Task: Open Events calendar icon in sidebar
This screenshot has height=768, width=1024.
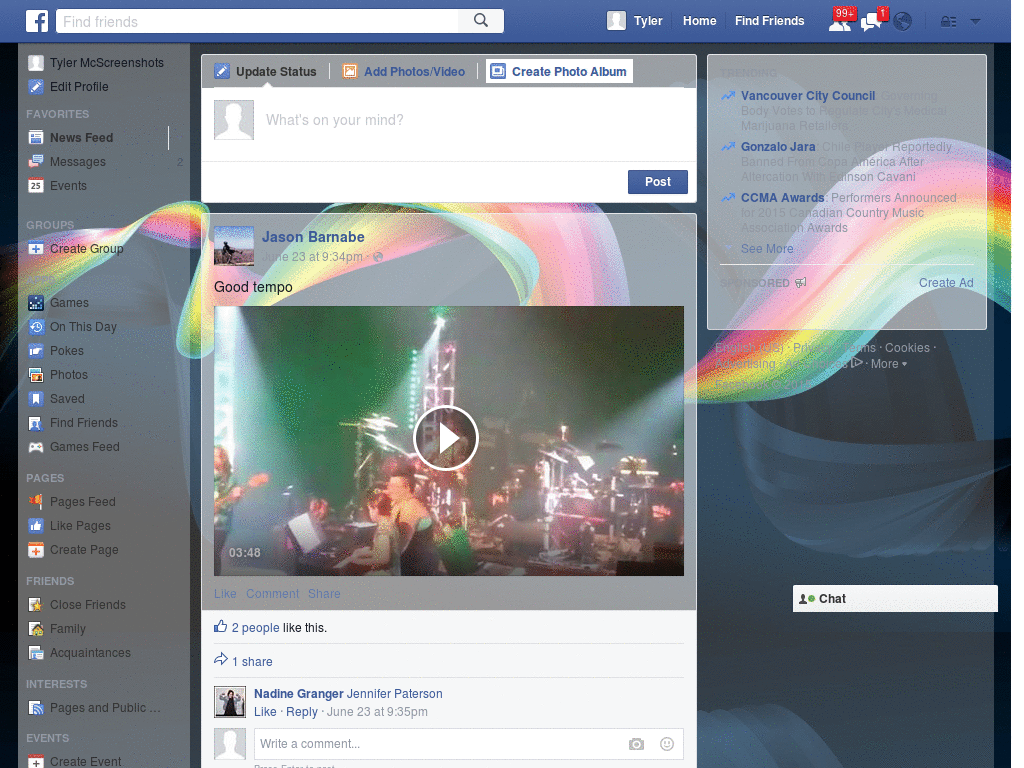Action: point(36,186)
